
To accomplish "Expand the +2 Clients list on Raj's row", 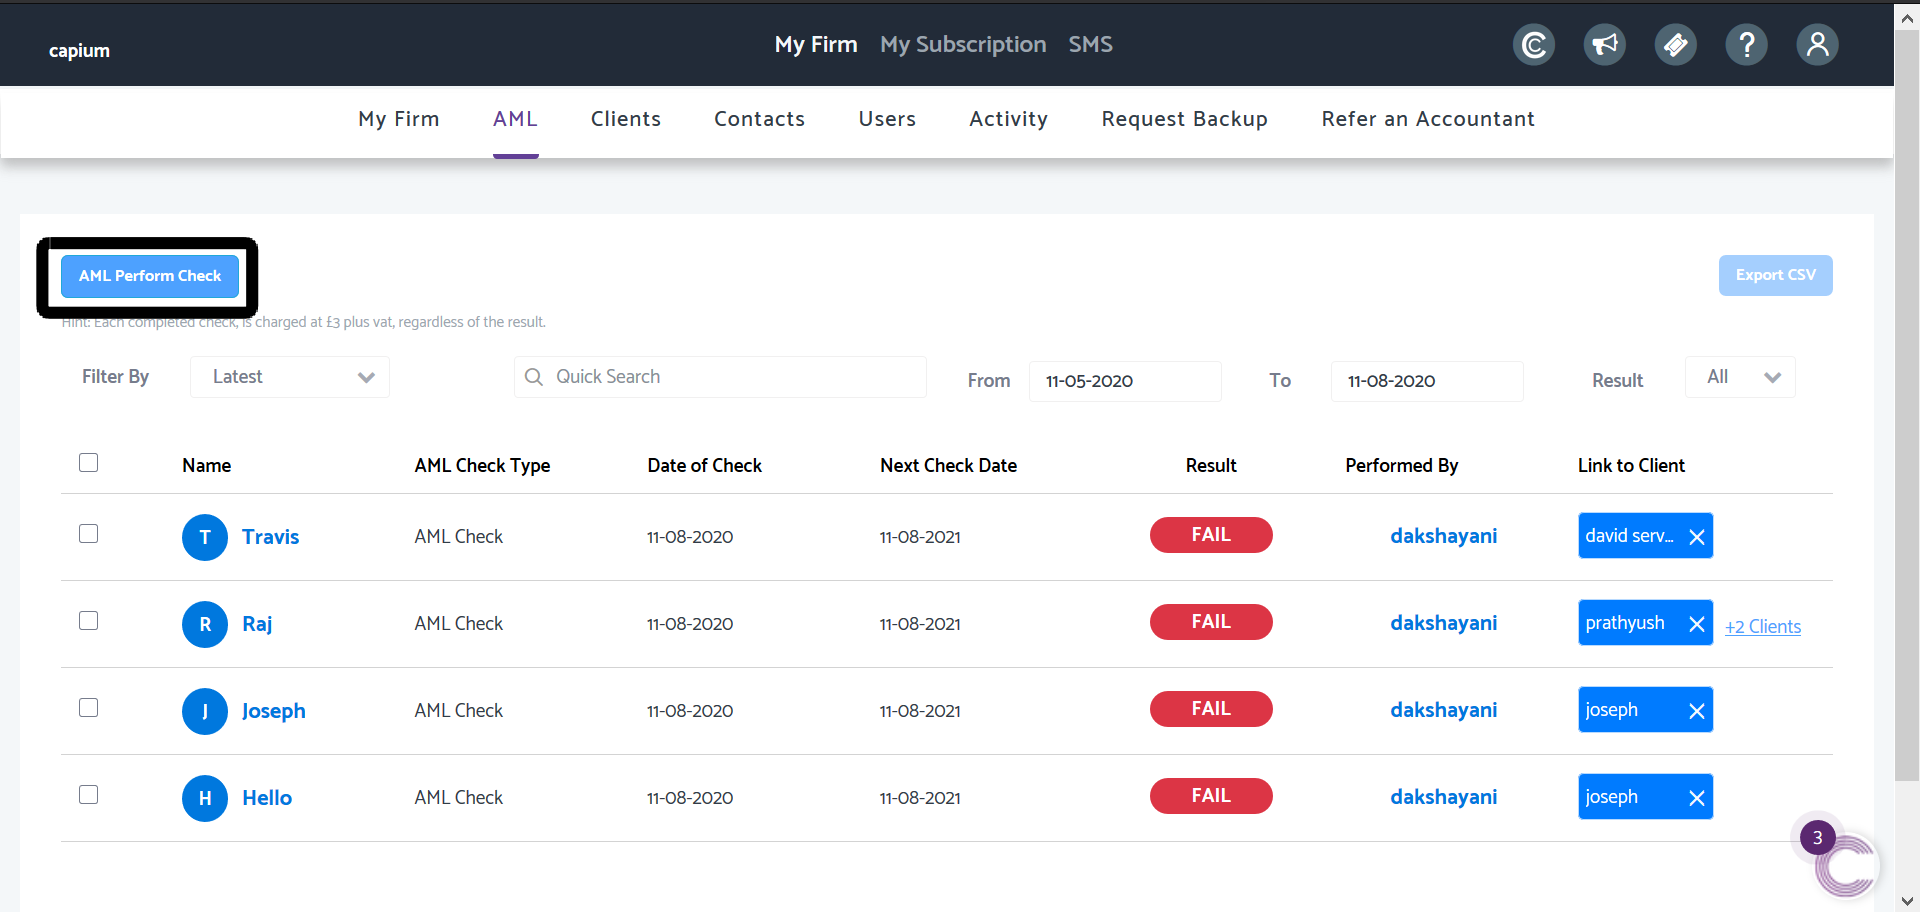I will coord(1763,626).
